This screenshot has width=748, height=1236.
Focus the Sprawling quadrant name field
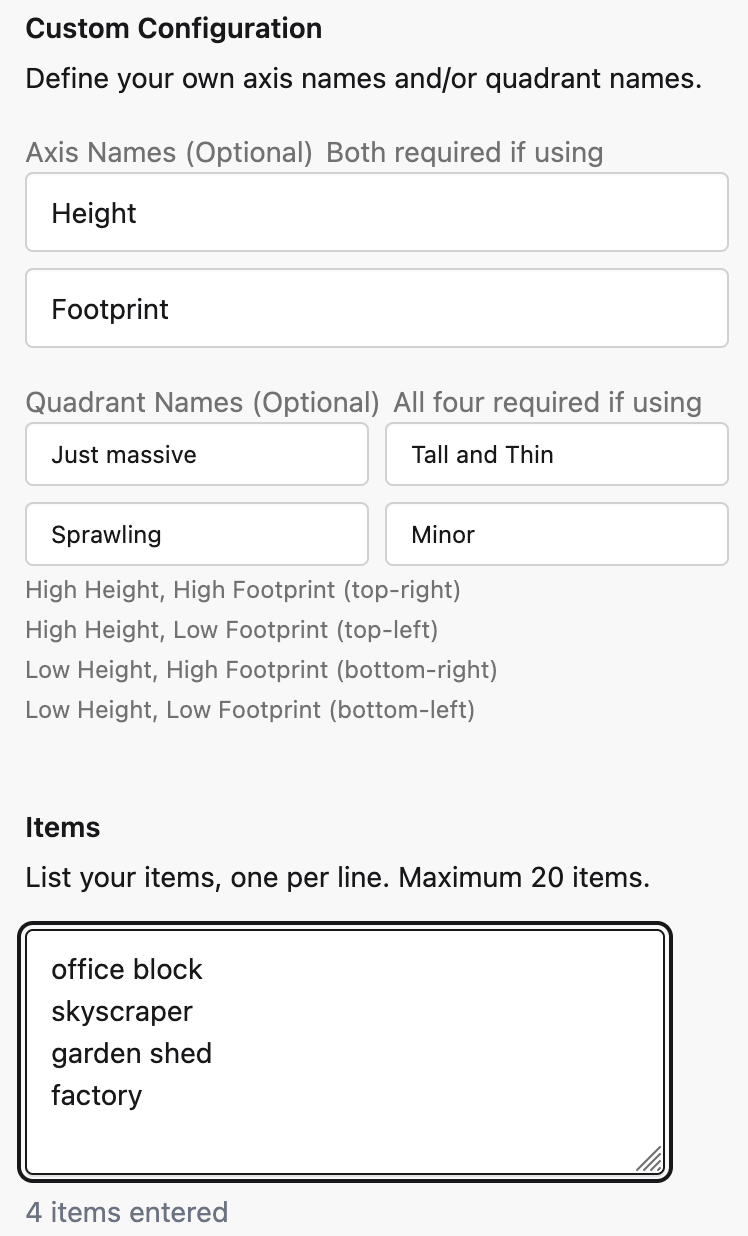(197, 535)
